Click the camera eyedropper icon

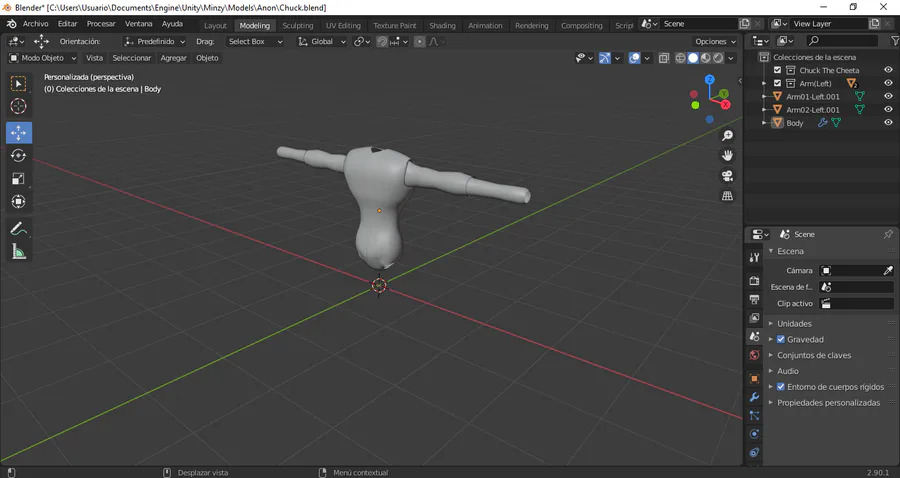click(888, 270)
